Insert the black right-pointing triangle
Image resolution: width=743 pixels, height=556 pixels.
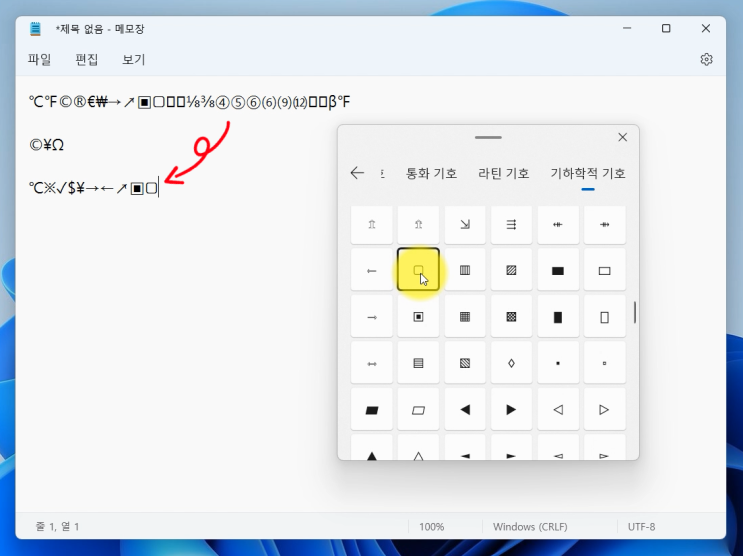[511, 410]
